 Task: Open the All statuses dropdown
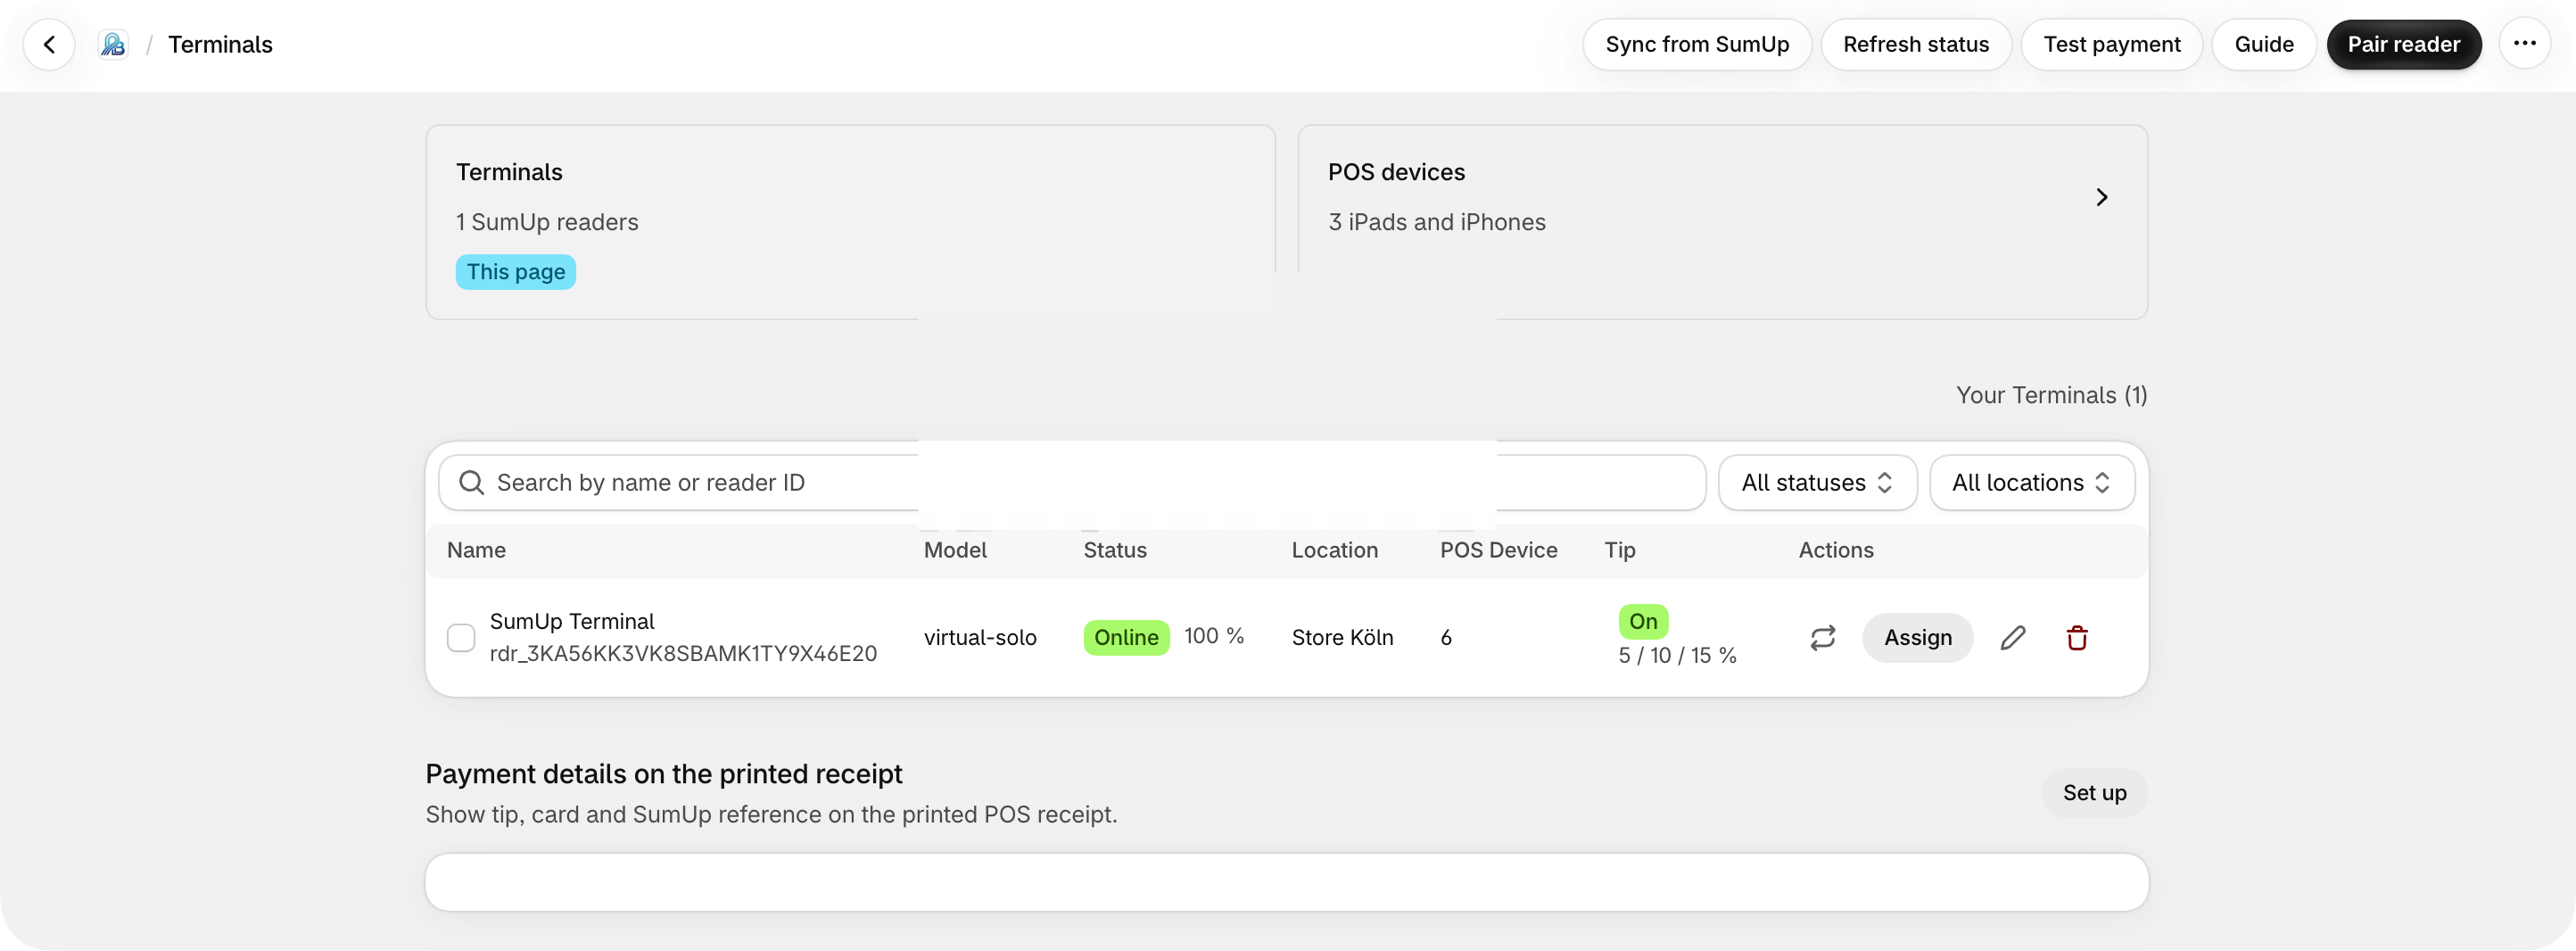[1817, 483]
